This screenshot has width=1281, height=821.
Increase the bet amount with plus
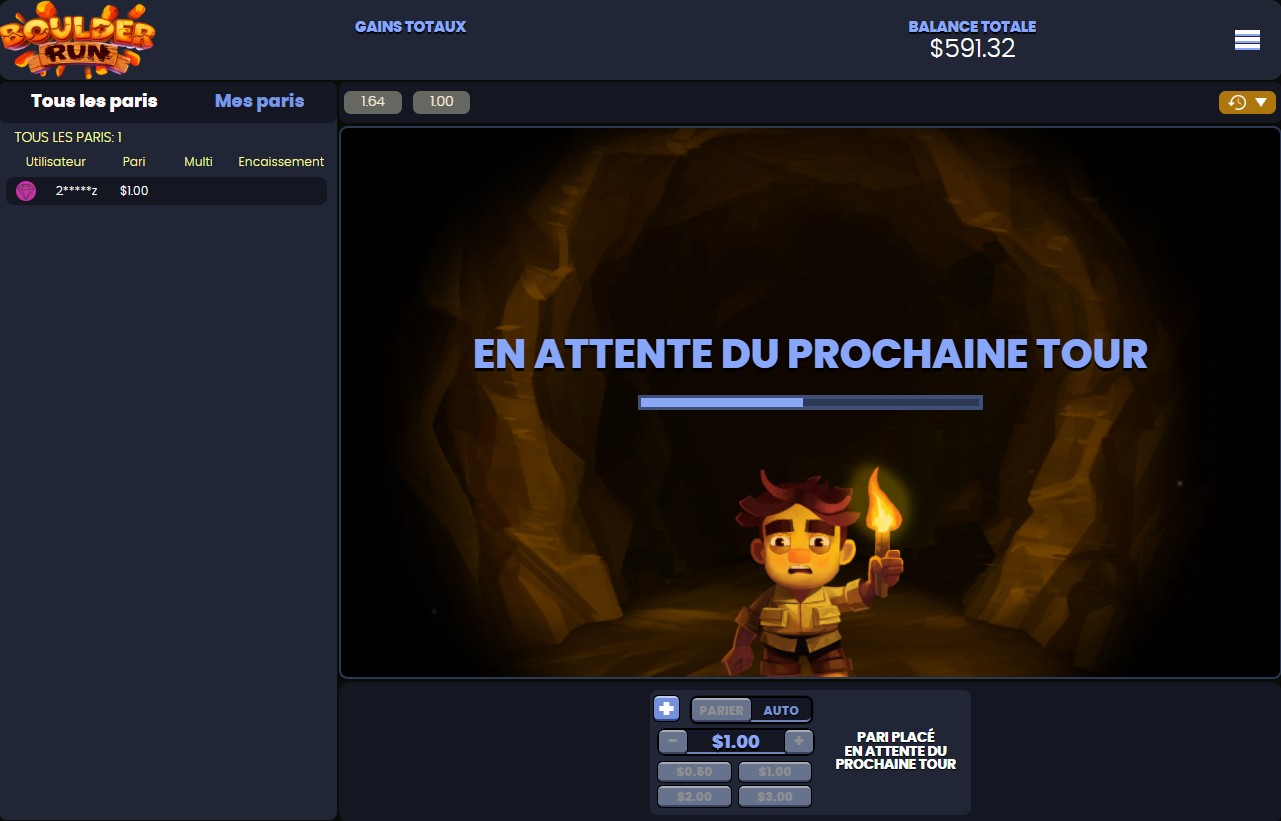click(x=798, y=741)
